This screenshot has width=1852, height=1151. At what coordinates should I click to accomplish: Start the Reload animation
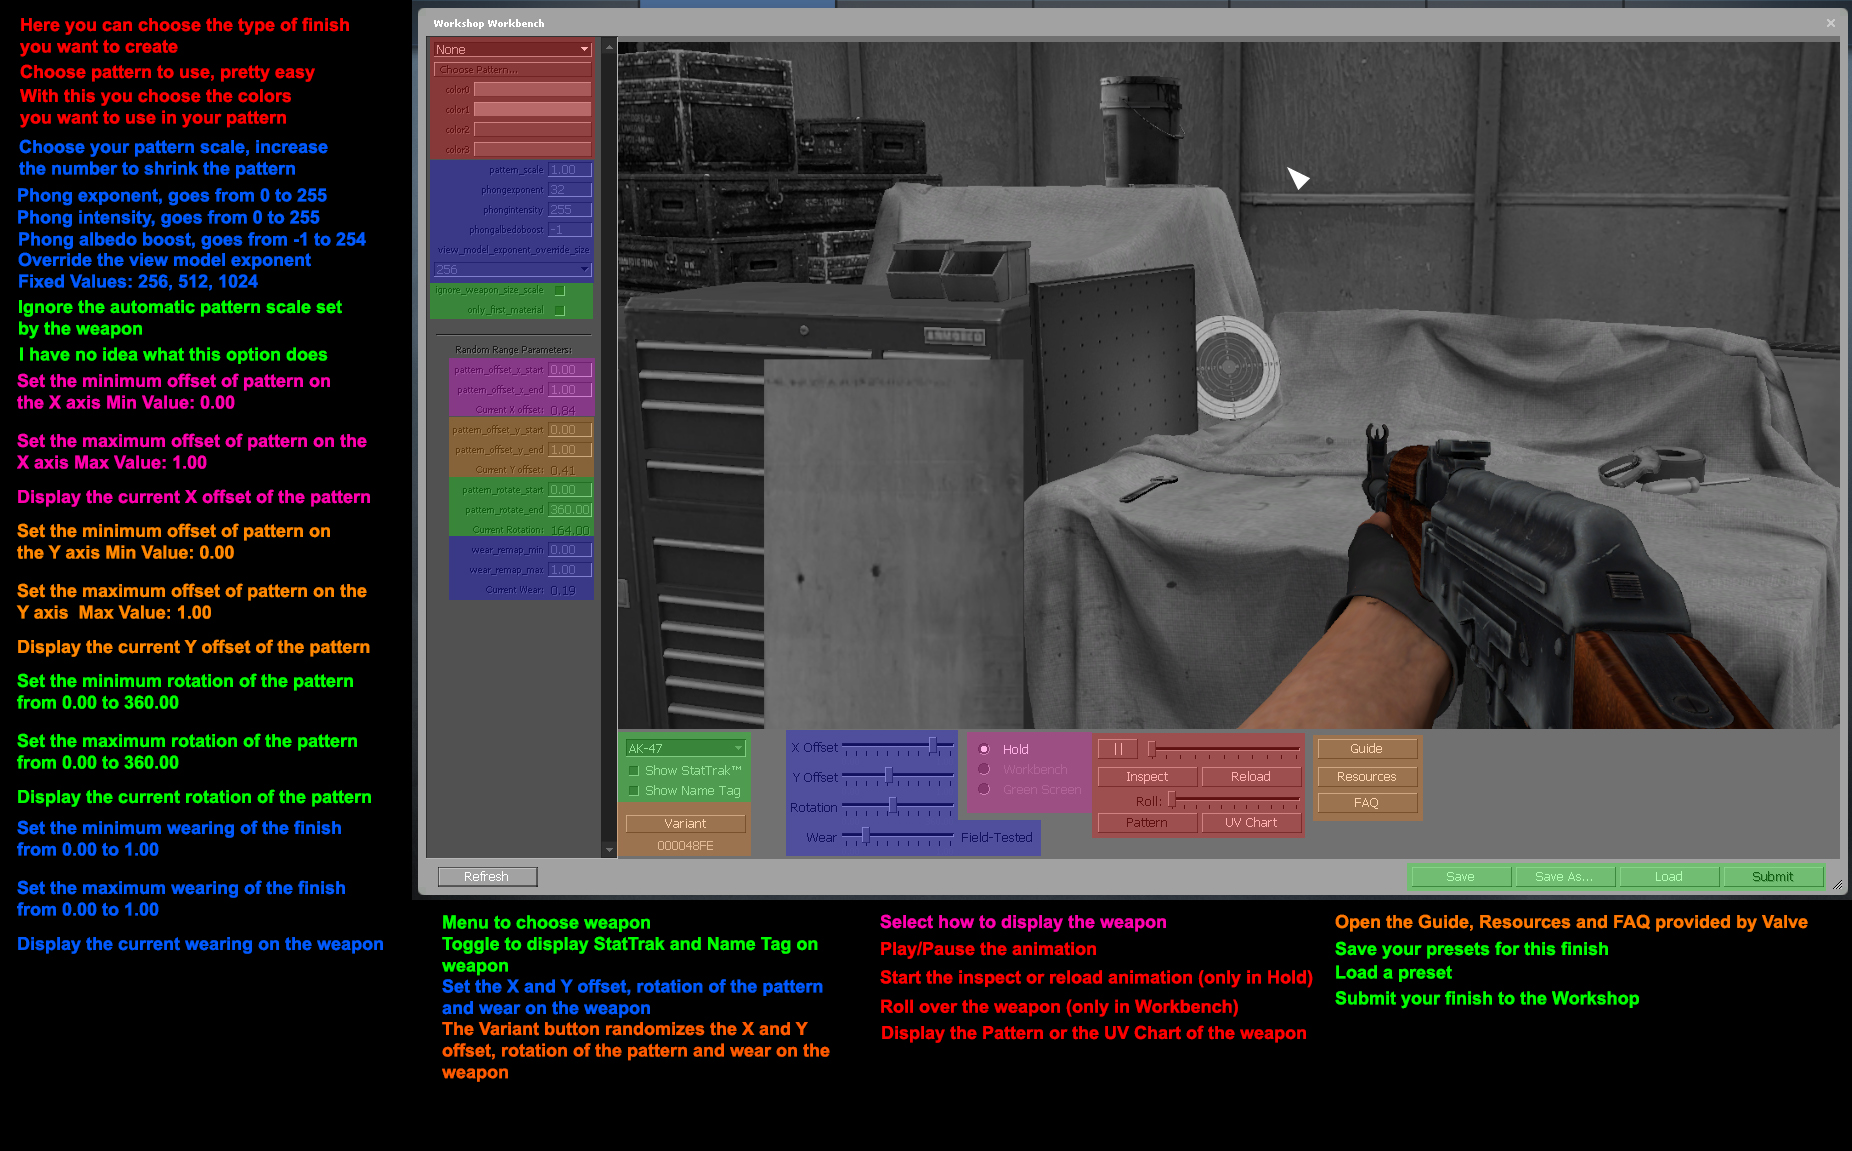coord(1251,777)
